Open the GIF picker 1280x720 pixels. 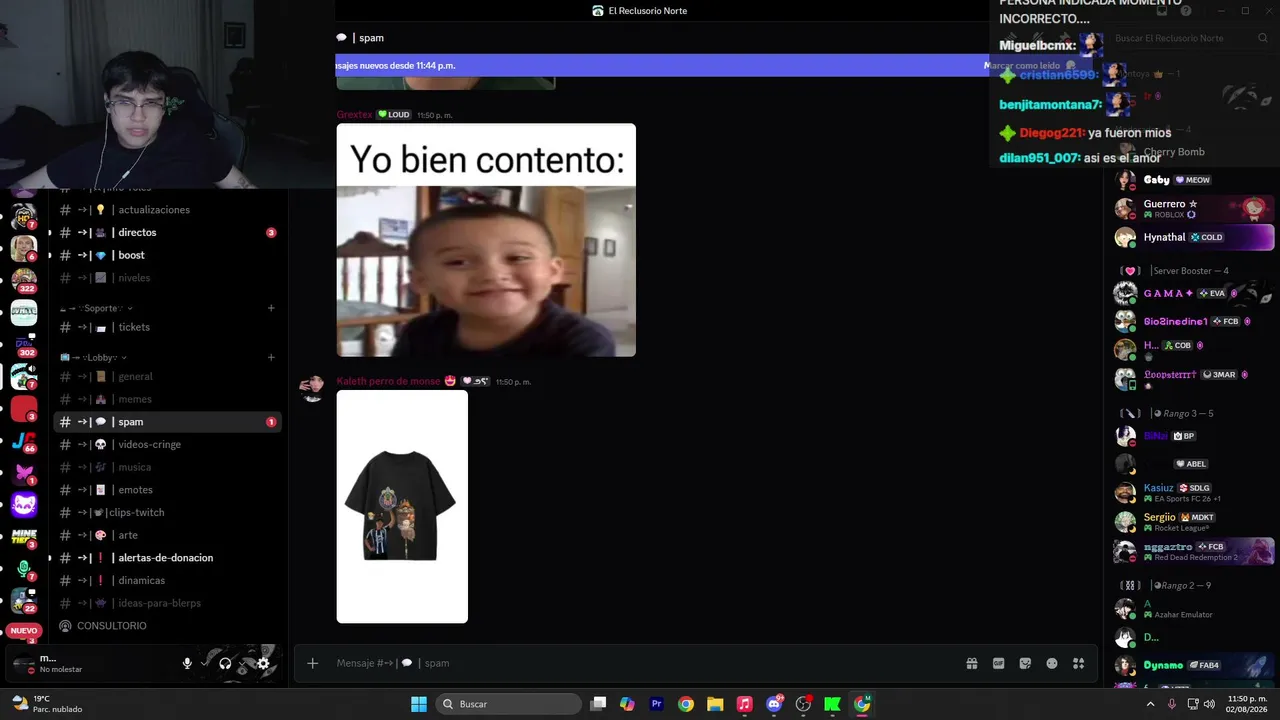click(998, 663)
